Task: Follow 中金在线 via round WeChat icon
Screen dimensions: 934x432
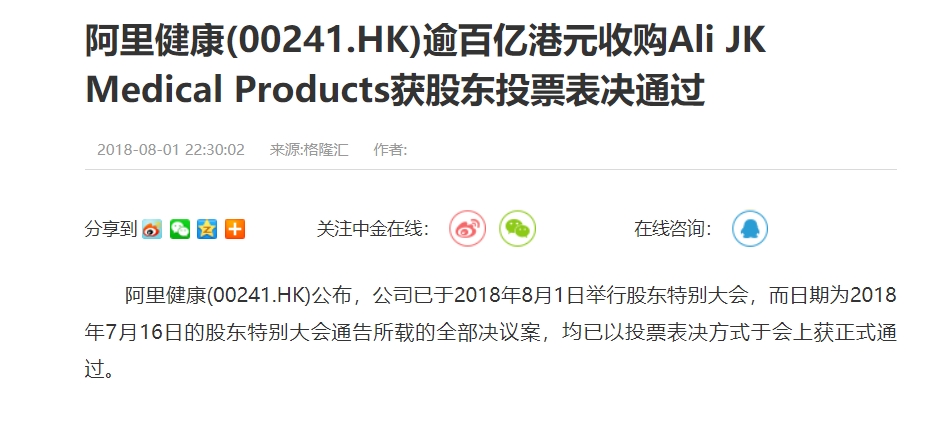Action: (x=517, y=228)
